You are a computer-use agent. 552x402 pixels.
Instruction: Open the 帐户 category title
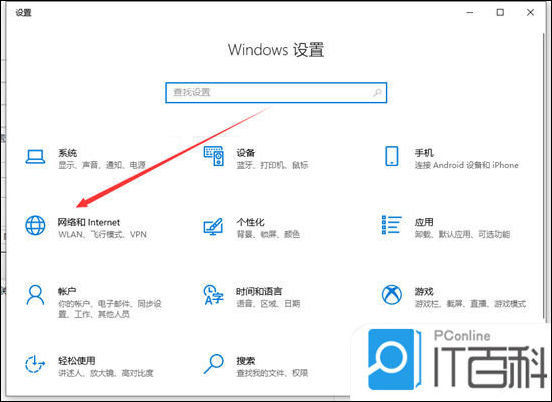[67, 291]
